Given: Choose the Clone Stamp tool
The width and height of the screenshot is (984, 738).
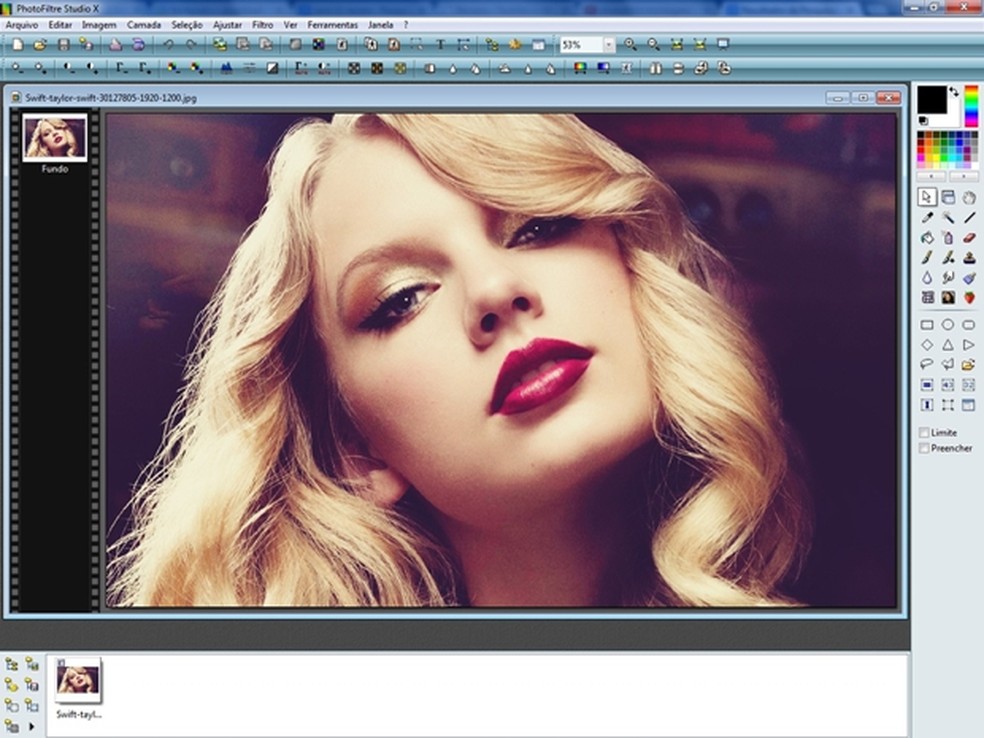Looking at the screenshot, I should [x=969, y=257].
